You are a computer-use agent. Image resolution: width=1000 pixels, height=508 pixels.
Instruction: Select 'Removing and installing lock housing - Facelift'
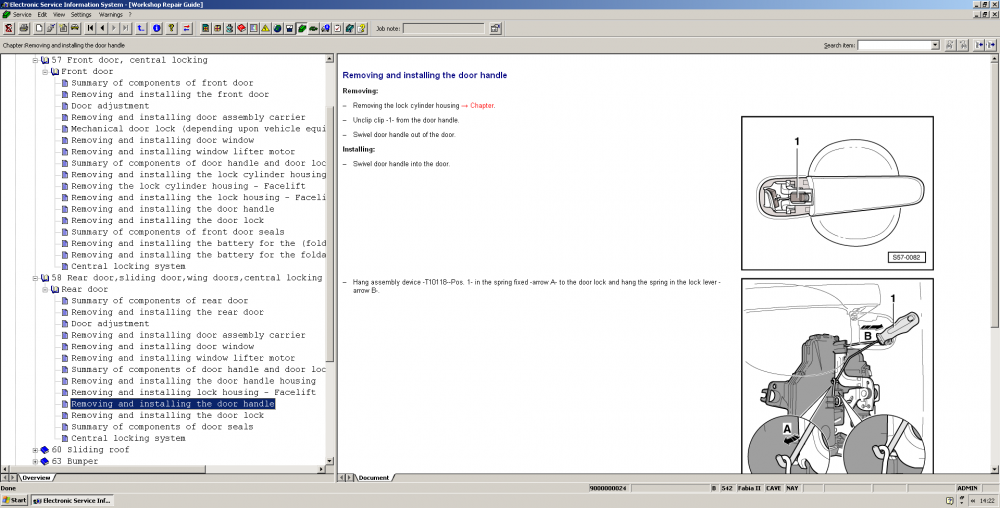(x=193, y=393)
